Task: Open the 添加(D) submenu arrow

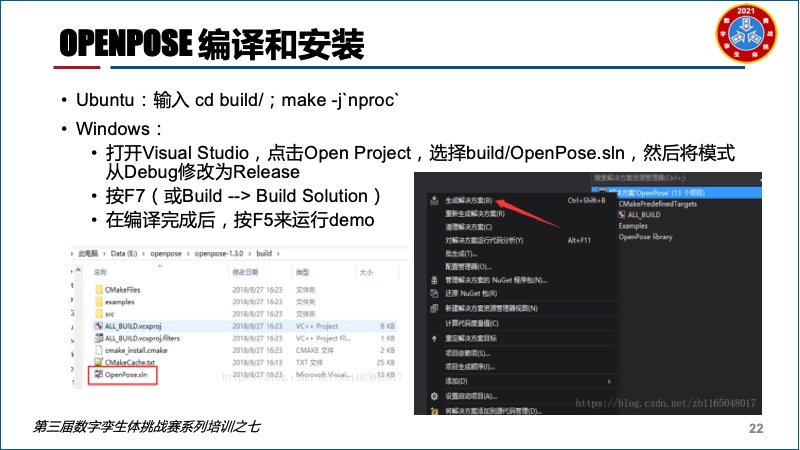Action: 609,381
